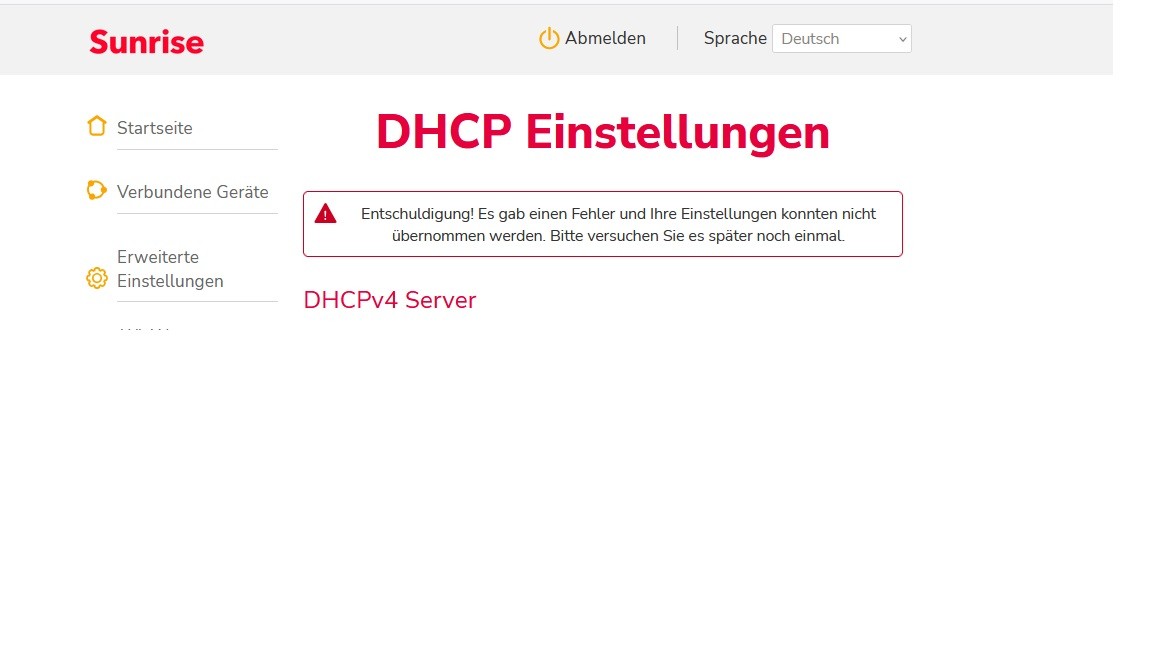The width and height of the screenshot is (1152, 648).
Task: Click the Abmelden logout link text
Action: [605, 38]
